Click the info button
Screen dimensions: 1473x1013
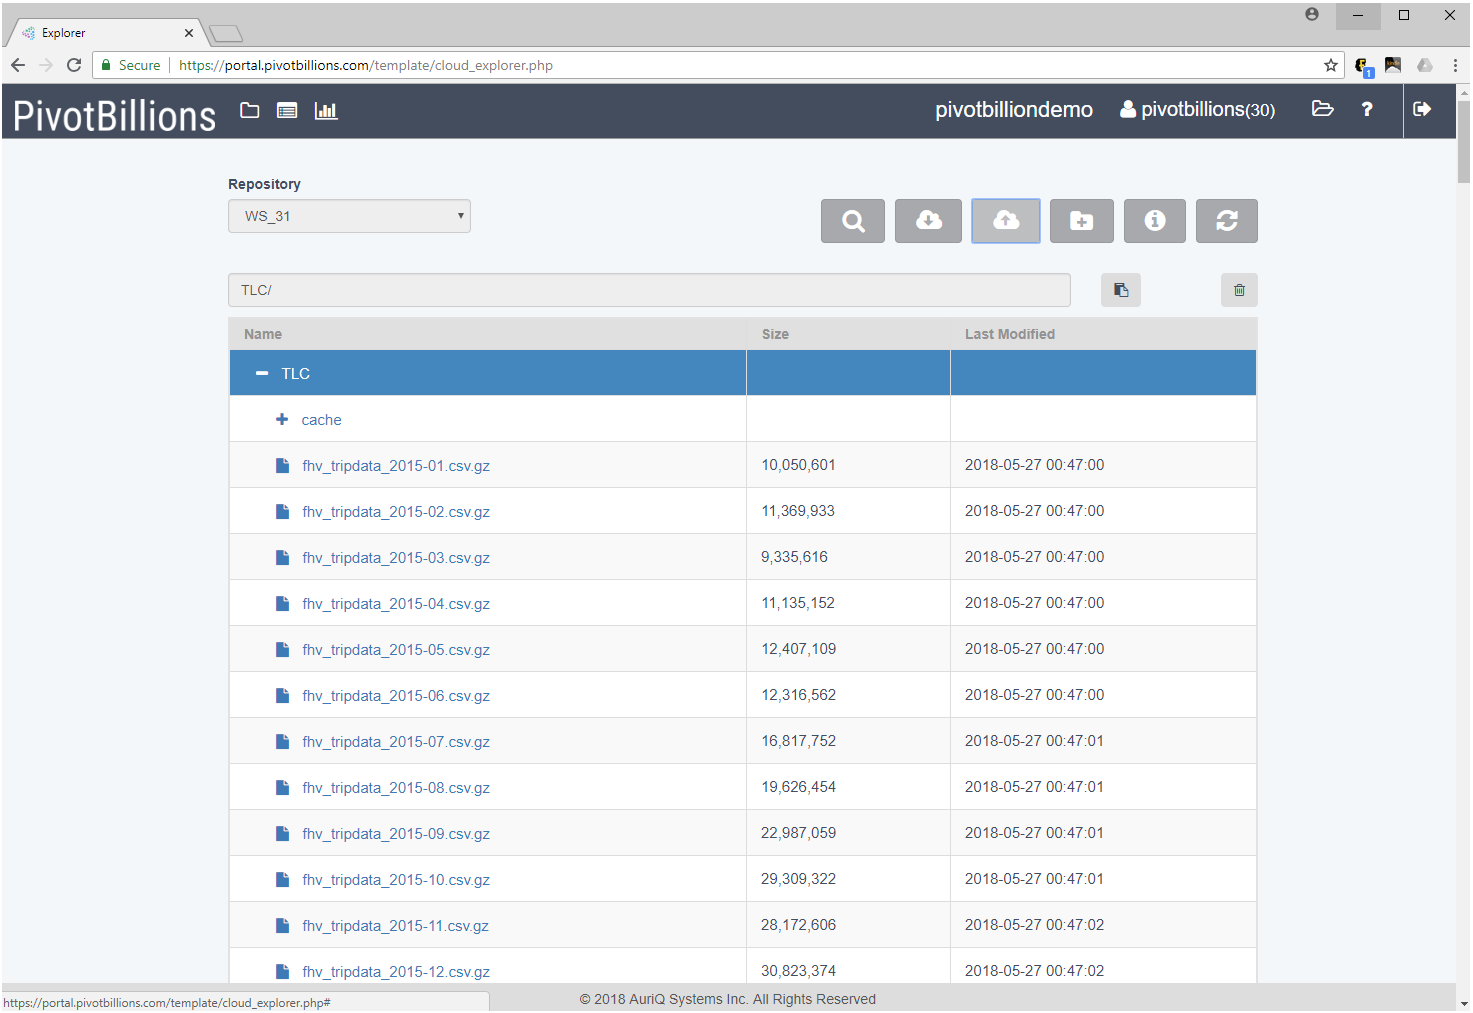click(x=1155, y=221)
